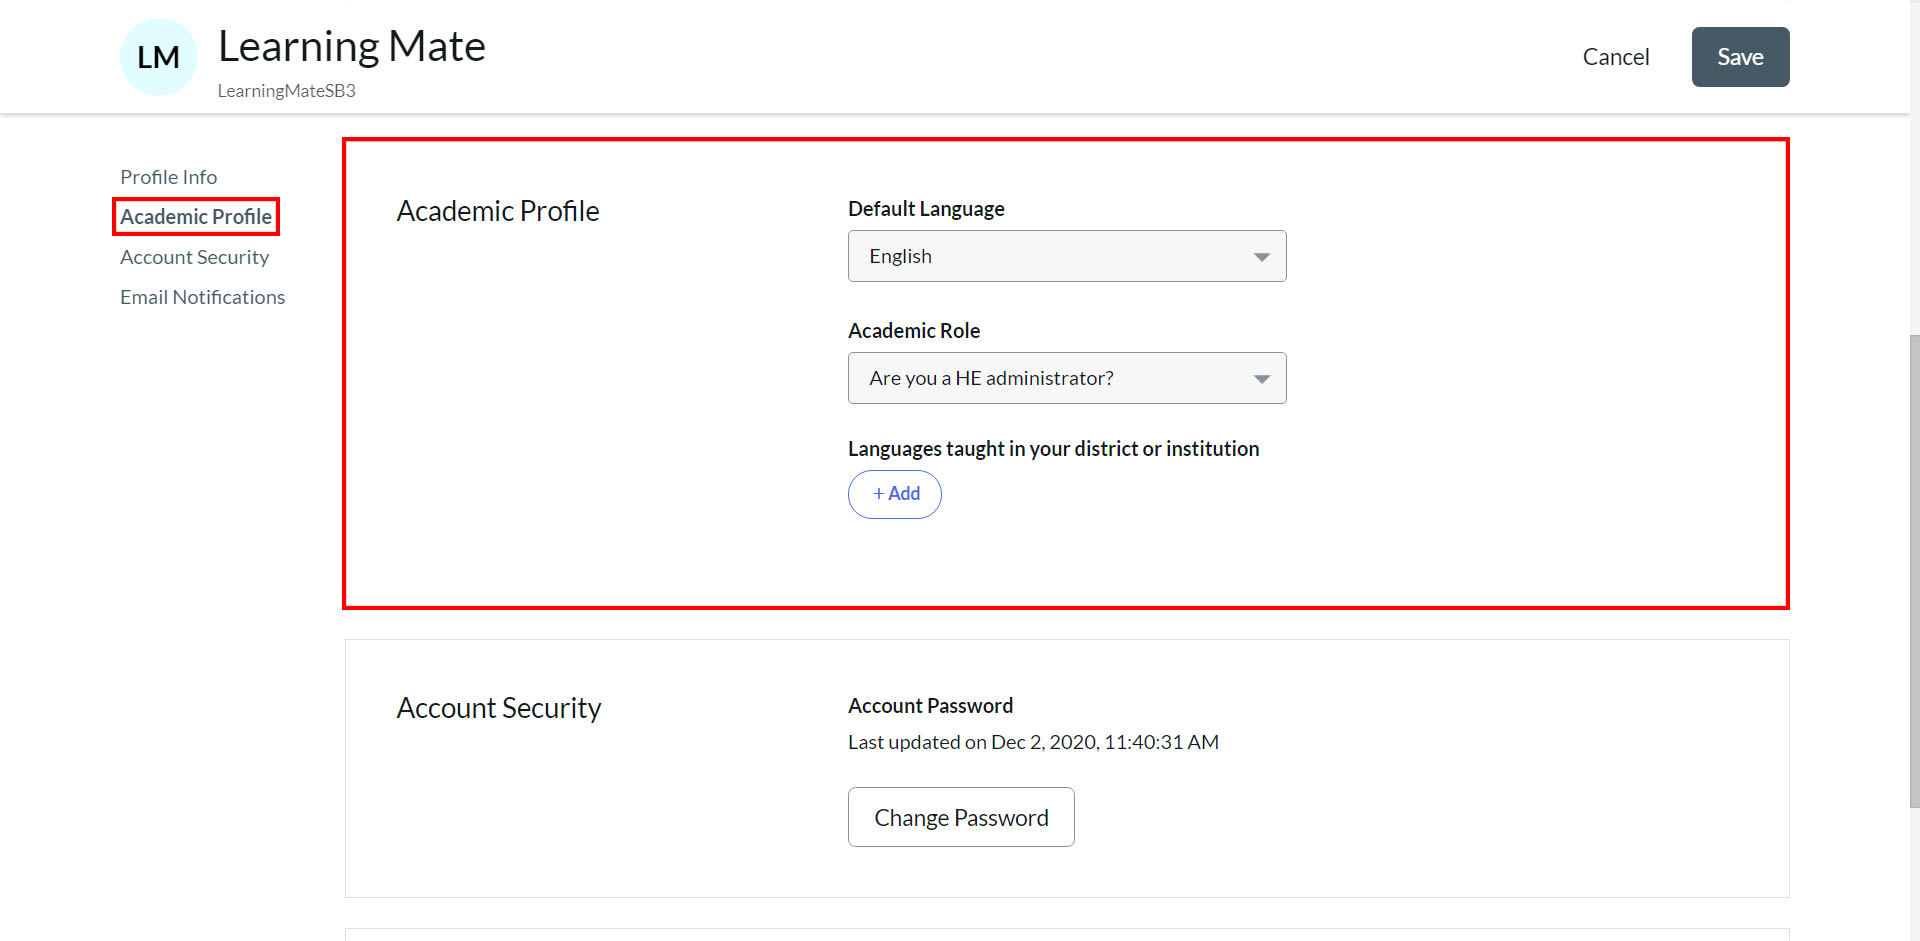Click the LearningMateSB3 username text
The width and height of the screenshot is (1920, 941).
[x=287, y=91]
